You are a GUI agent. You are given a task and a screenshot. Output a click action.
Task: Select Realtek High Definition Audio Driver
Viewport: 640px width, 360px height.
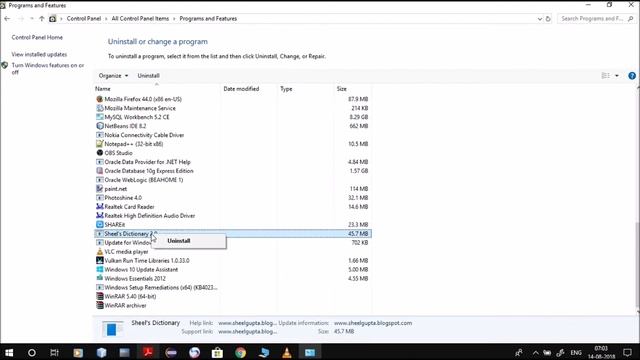pos(233,216)
